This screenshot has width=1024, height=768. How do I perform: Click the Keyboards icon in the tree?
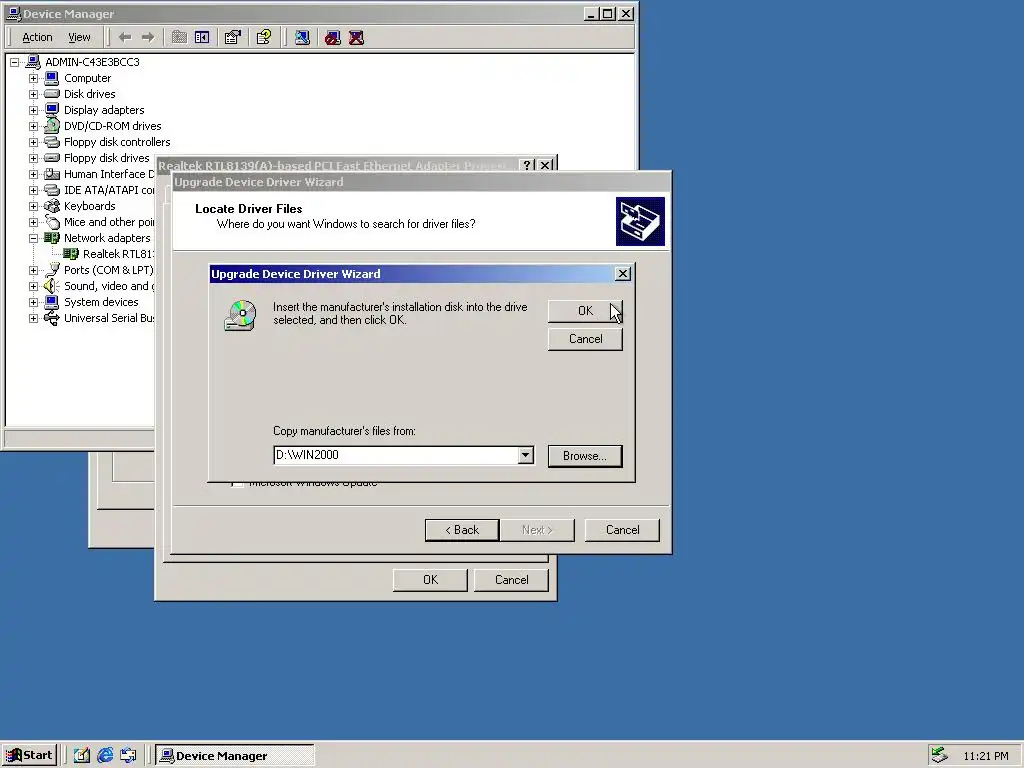[x=52, y=206]
